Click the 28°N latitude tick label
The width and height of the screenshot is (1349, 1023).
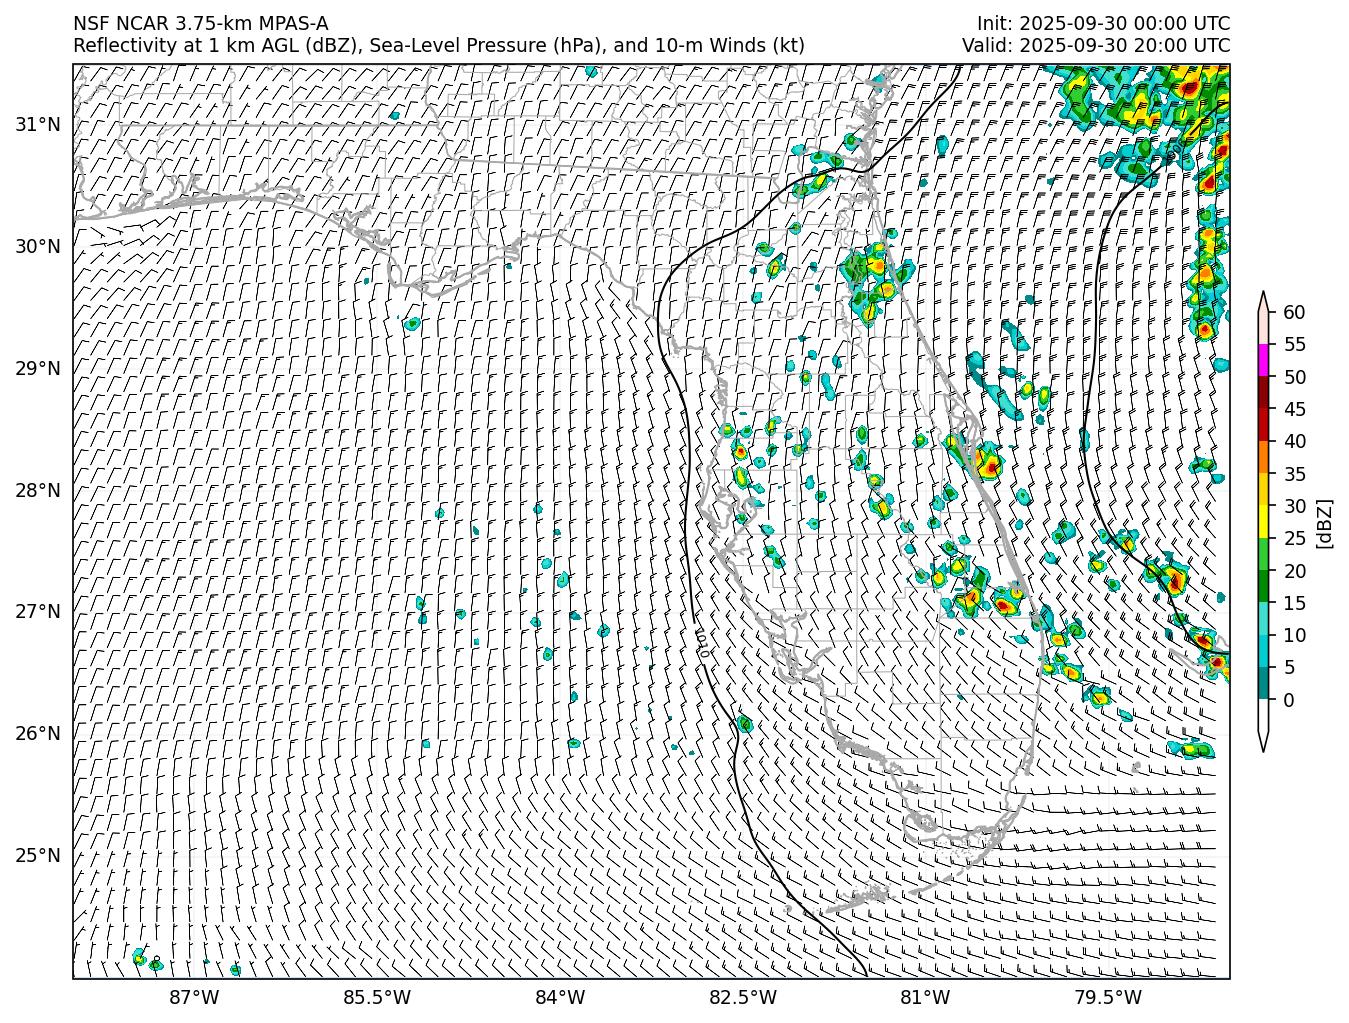(x=37, y=490)
